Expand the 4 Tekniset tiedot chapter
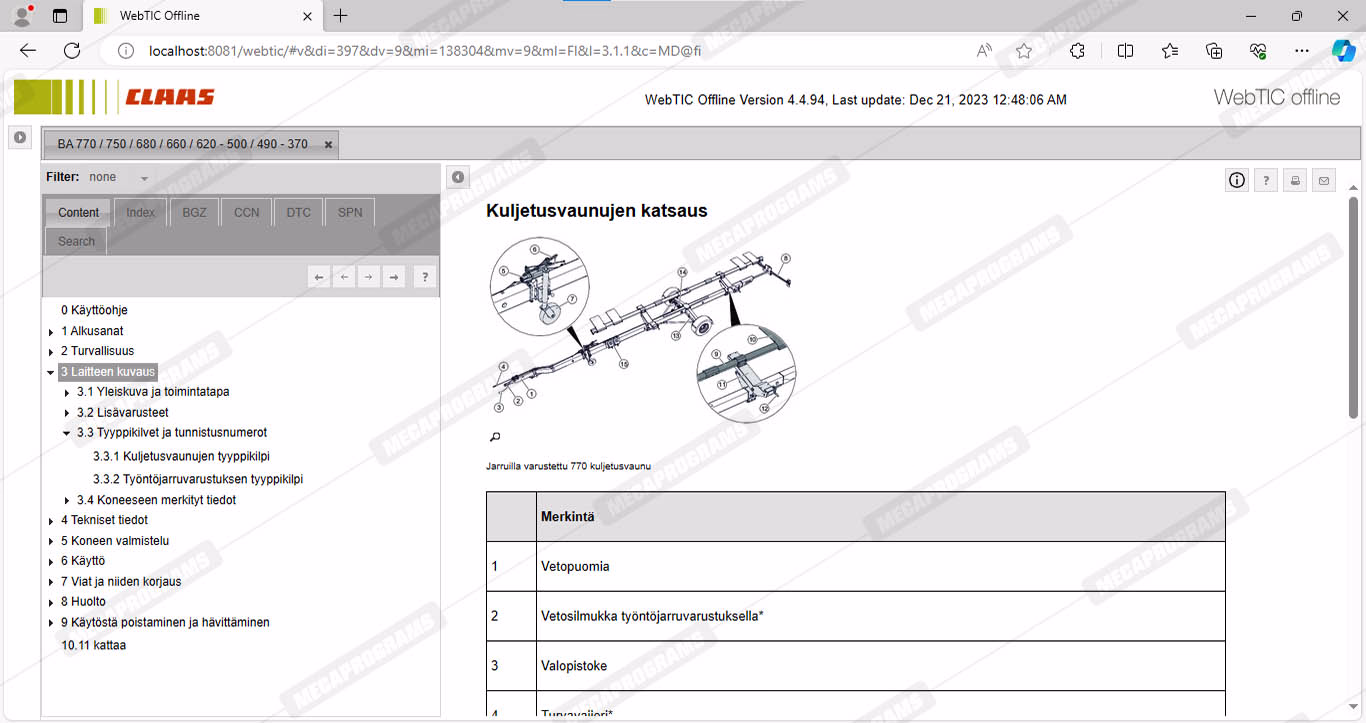Screen dimensions: 1366x723 [x=51, y=521]
